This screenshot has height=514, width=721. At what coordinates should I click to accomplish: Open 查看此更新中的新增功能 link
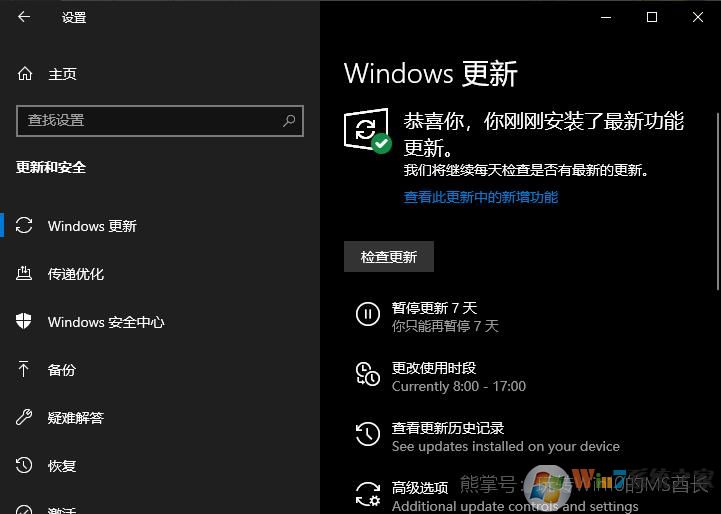coord(481,197)
